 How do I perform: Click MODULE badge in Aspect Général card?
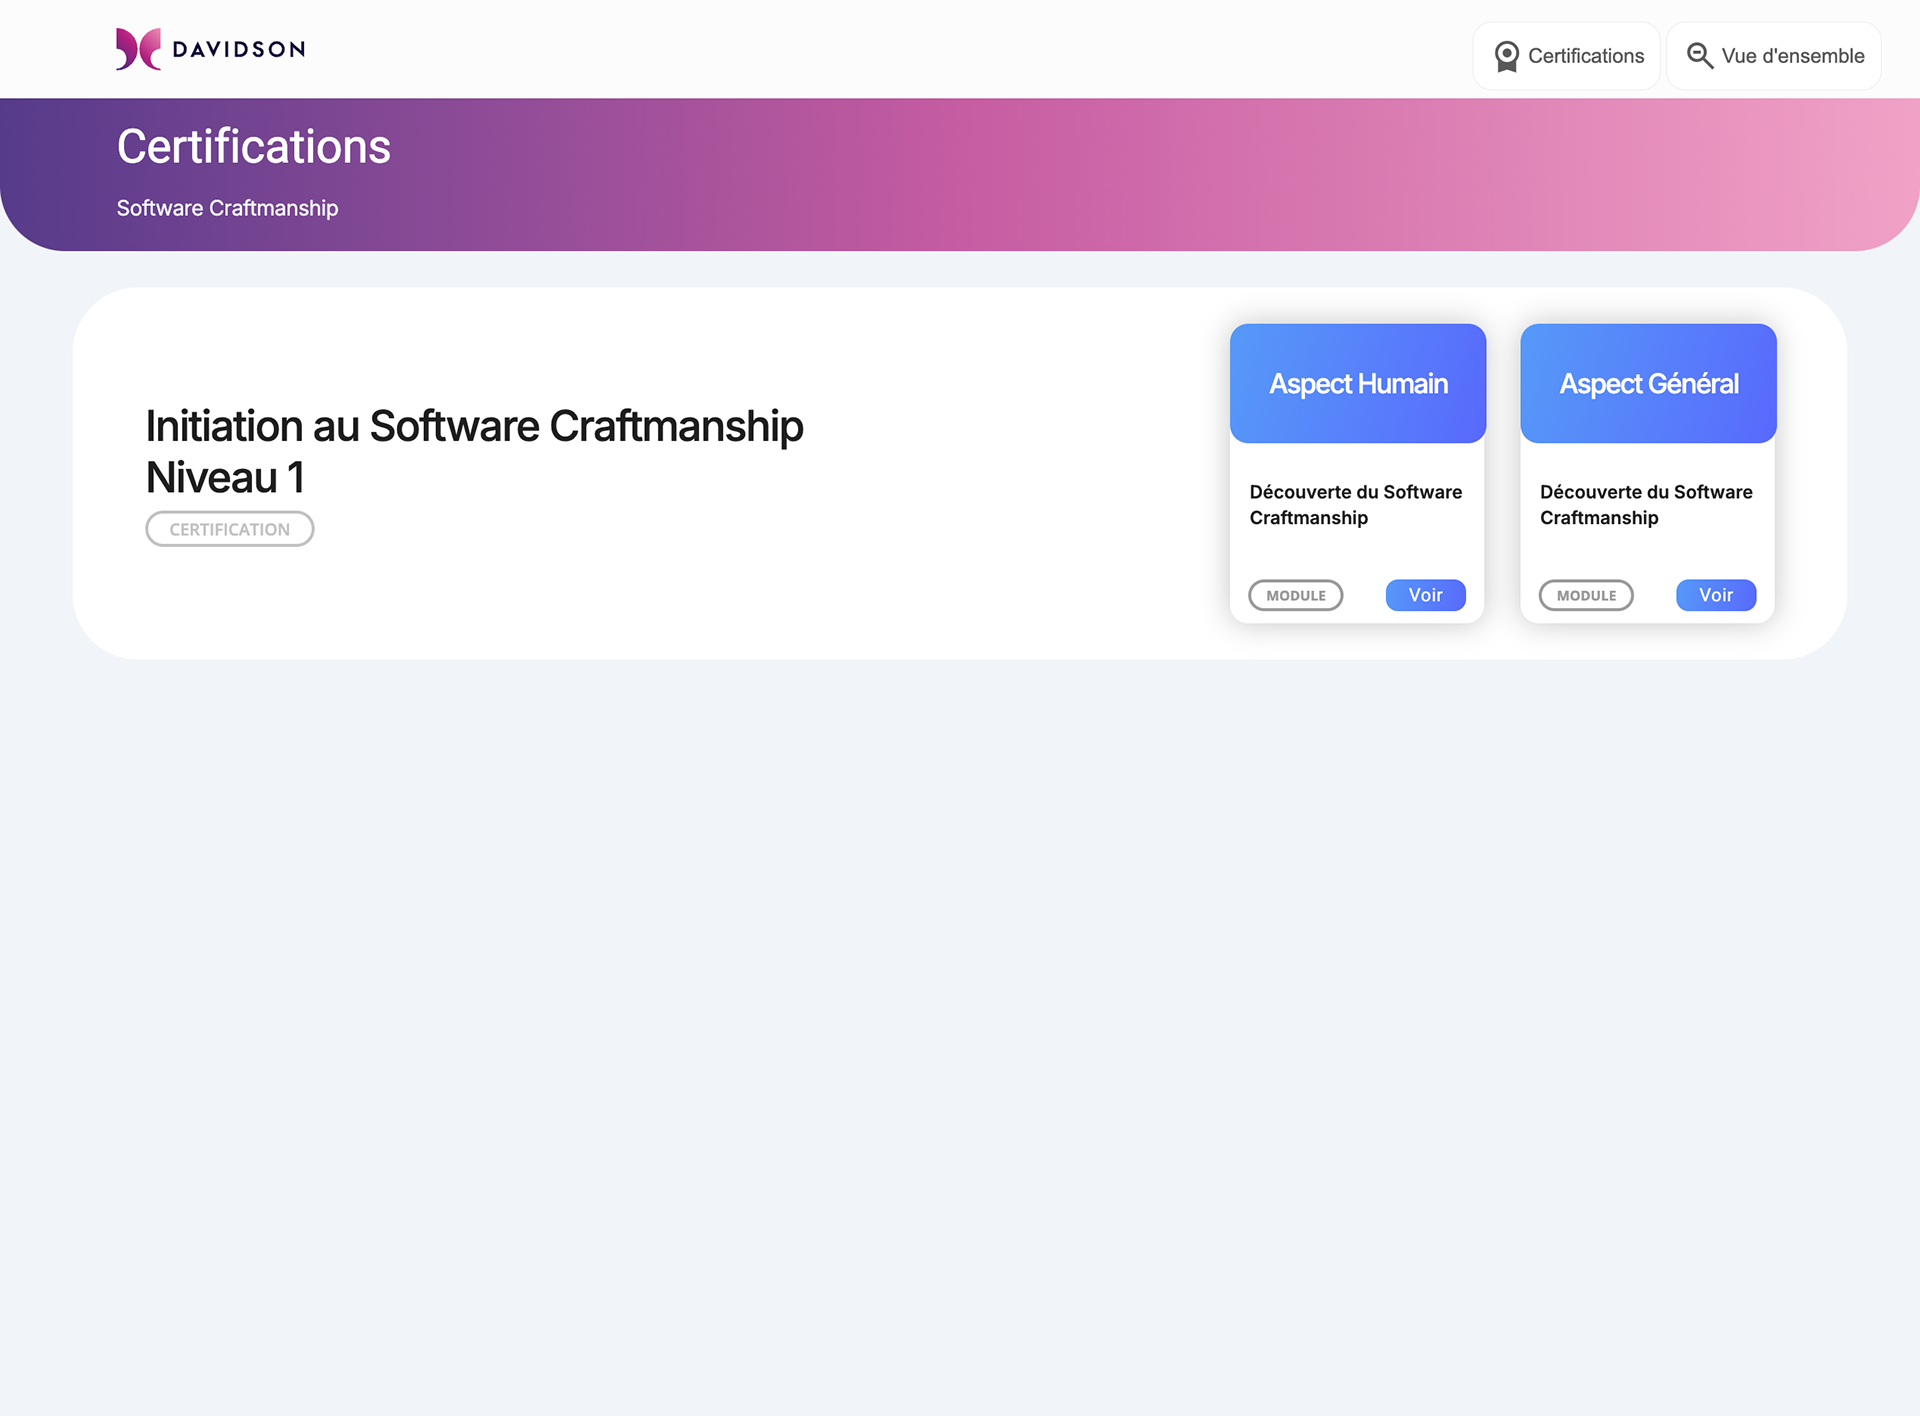coord(1585,595)
